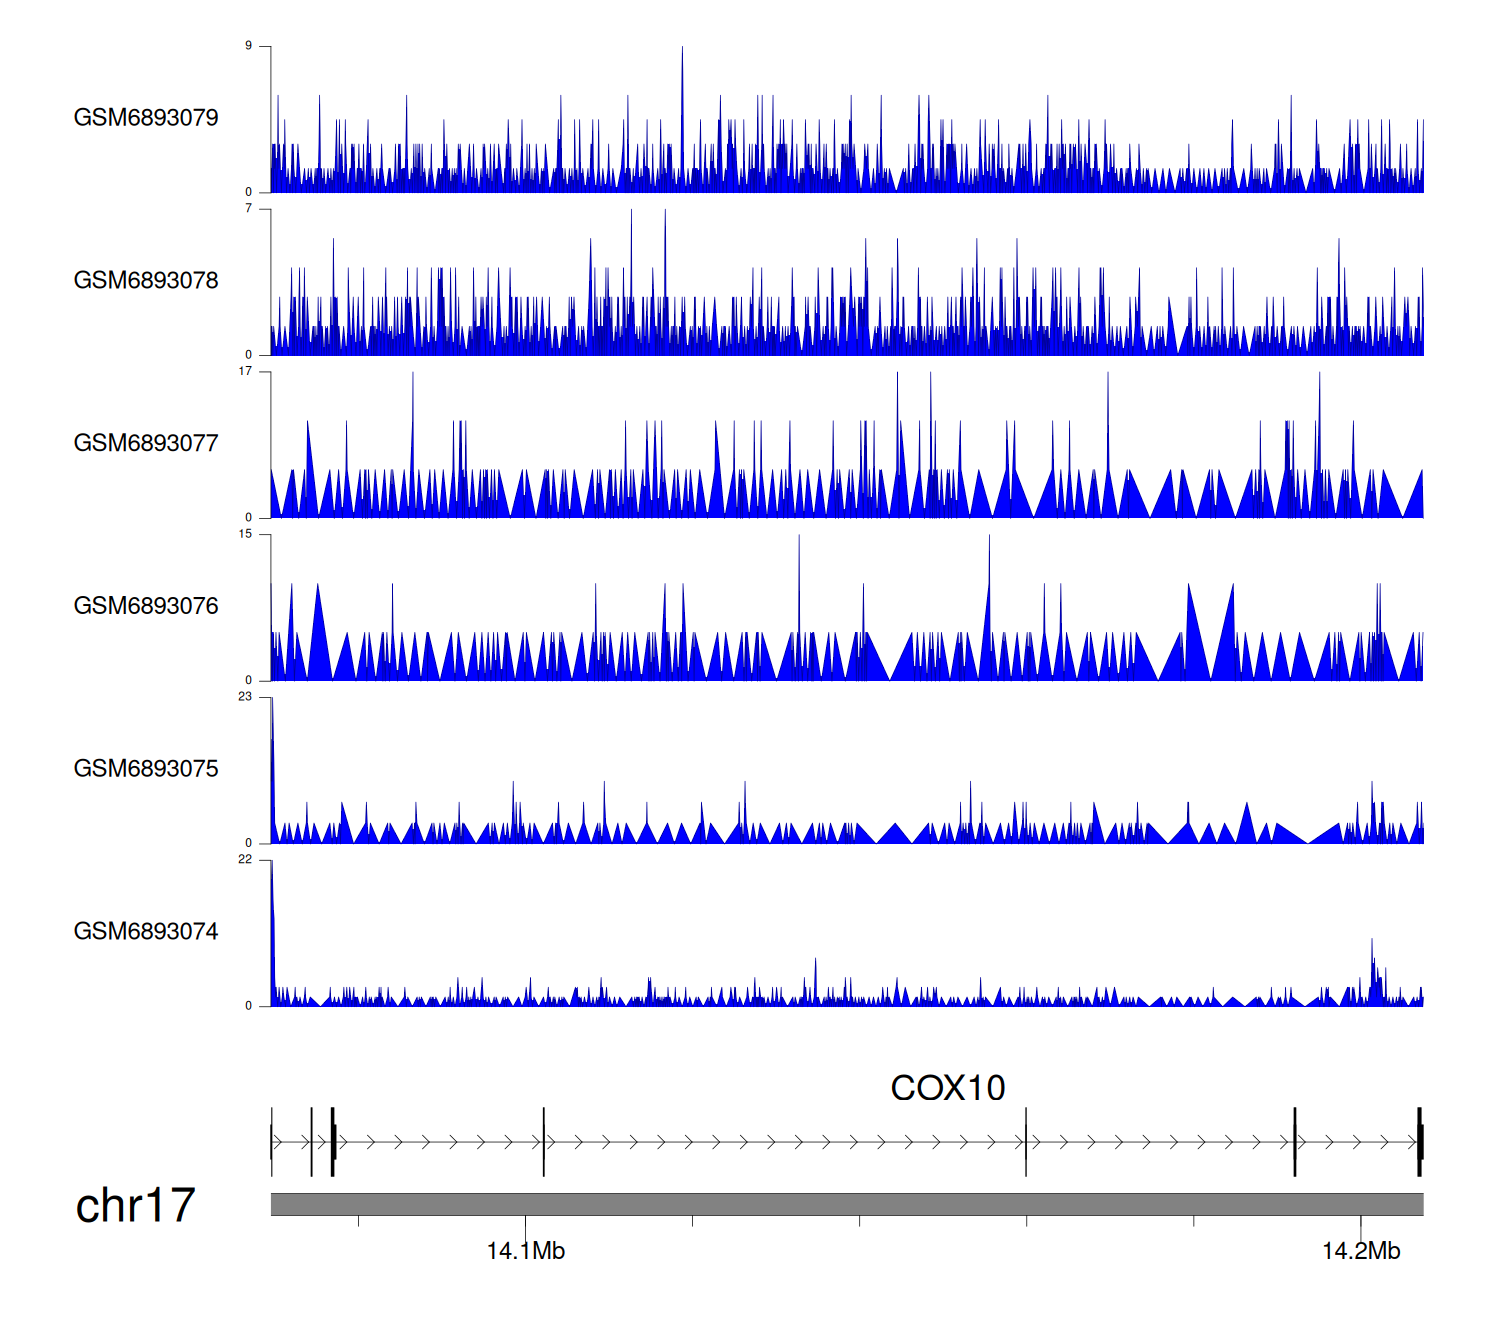
Task: Click the first COX10 exon at far left
Action: pyautogui.click(x=272, y=1142)
